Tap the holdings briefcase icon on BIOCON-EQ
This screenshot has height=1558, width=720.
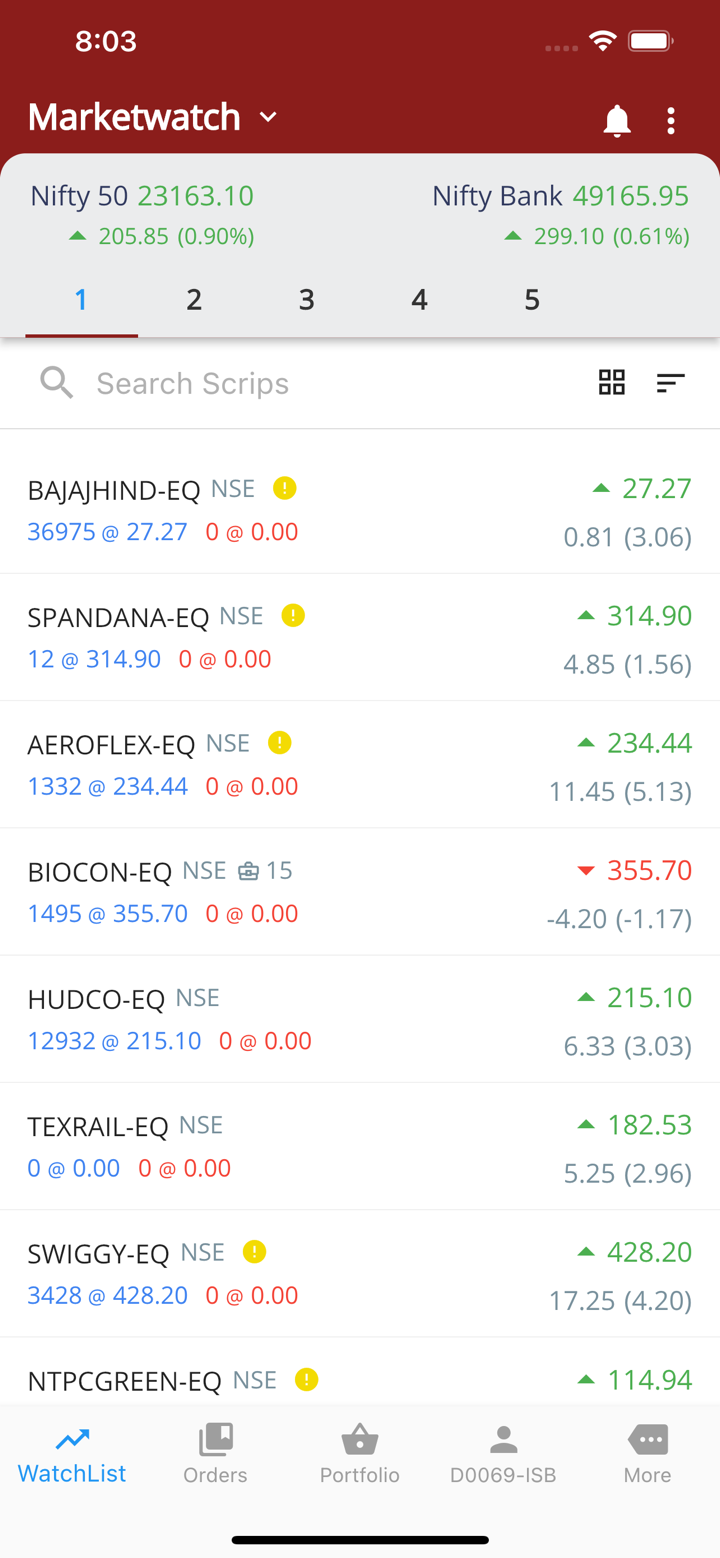(x=248, y=871)
